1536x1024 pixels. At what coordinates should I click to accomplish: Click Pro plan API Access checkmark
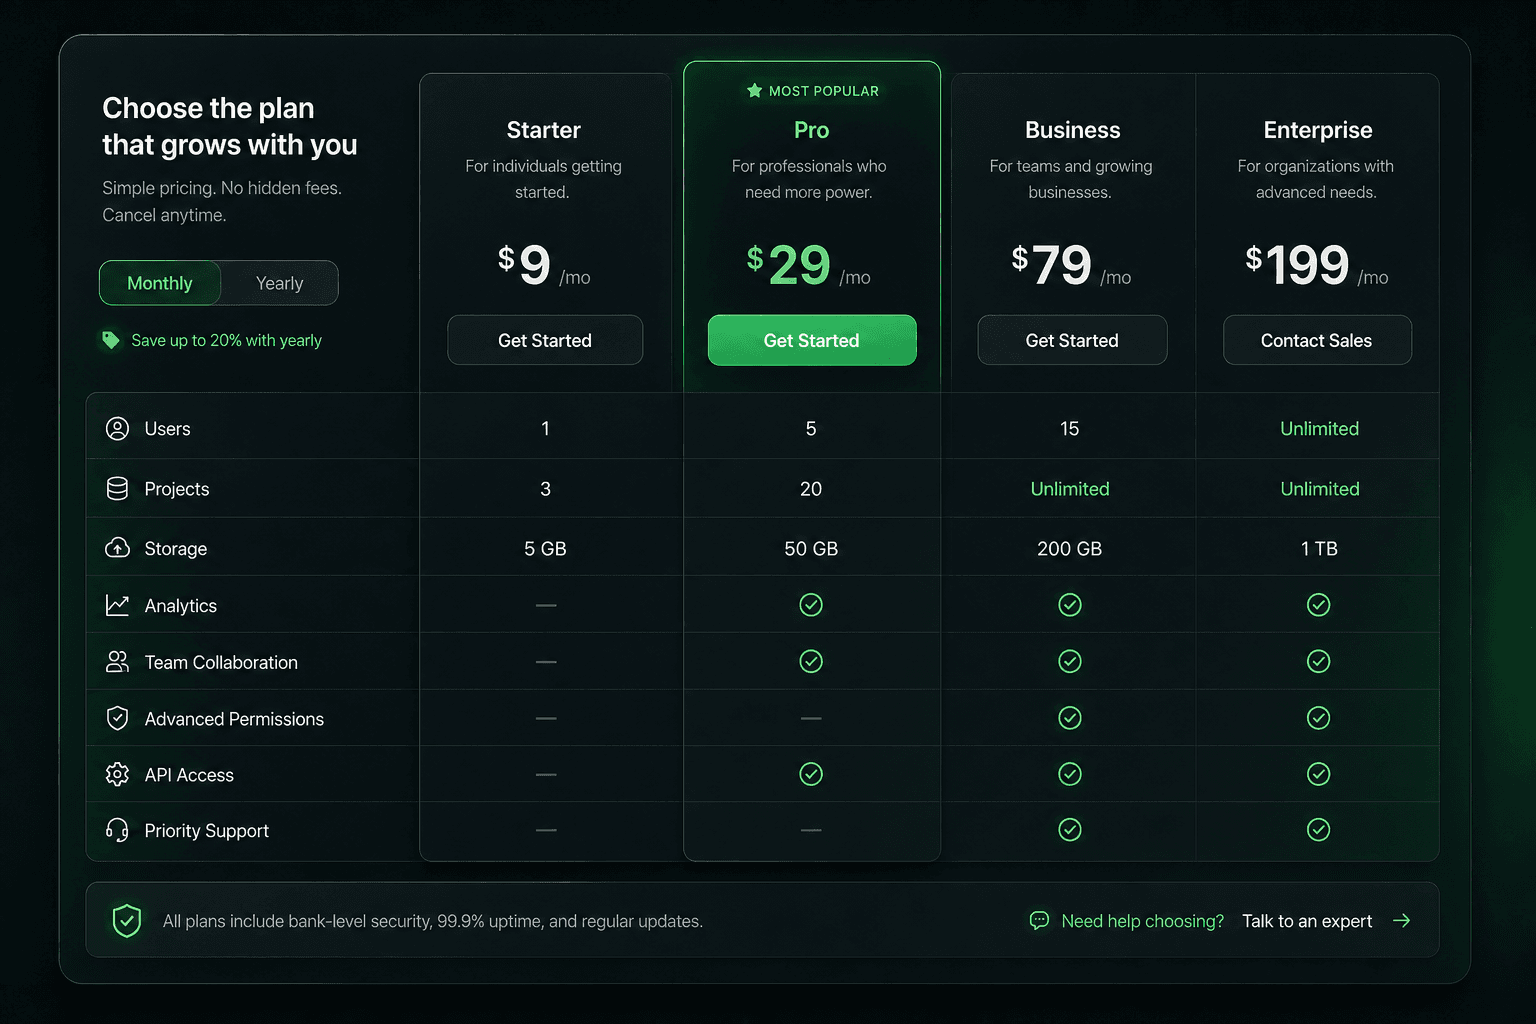pos(811,774)
